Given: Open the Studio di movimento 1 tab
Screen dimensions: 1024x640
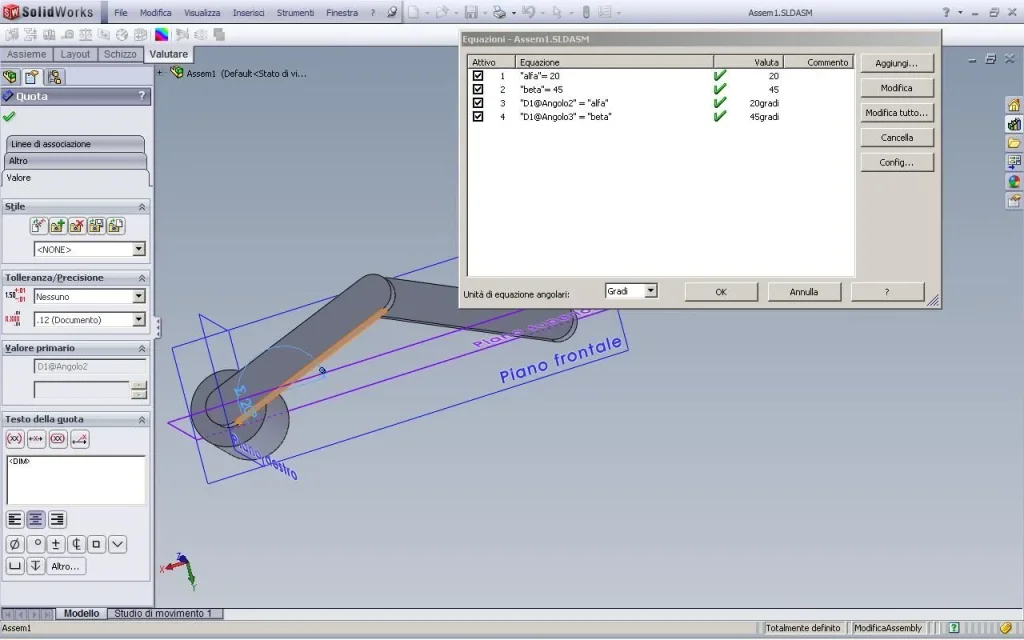Looking at the screenshot, I should 163,613.
